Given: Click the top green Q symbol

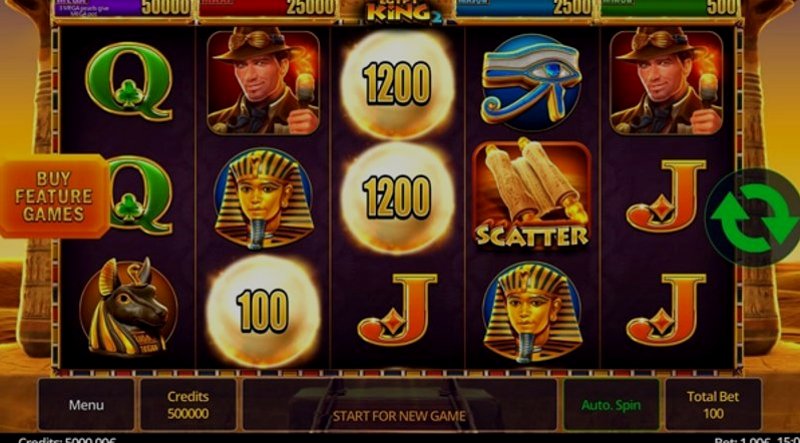Looking at the screenshot, I should (129, 82).
